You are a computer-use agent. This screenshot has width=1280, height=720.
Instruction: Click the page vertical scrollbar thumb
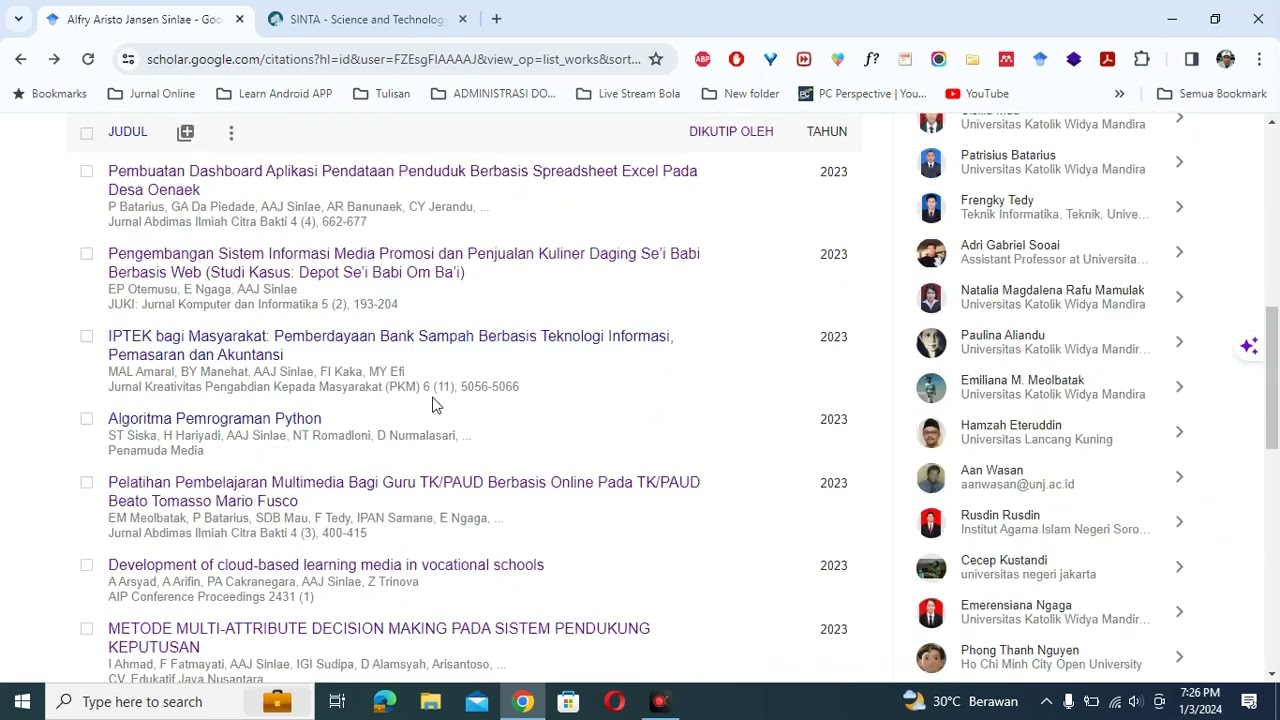point(1271,378)
